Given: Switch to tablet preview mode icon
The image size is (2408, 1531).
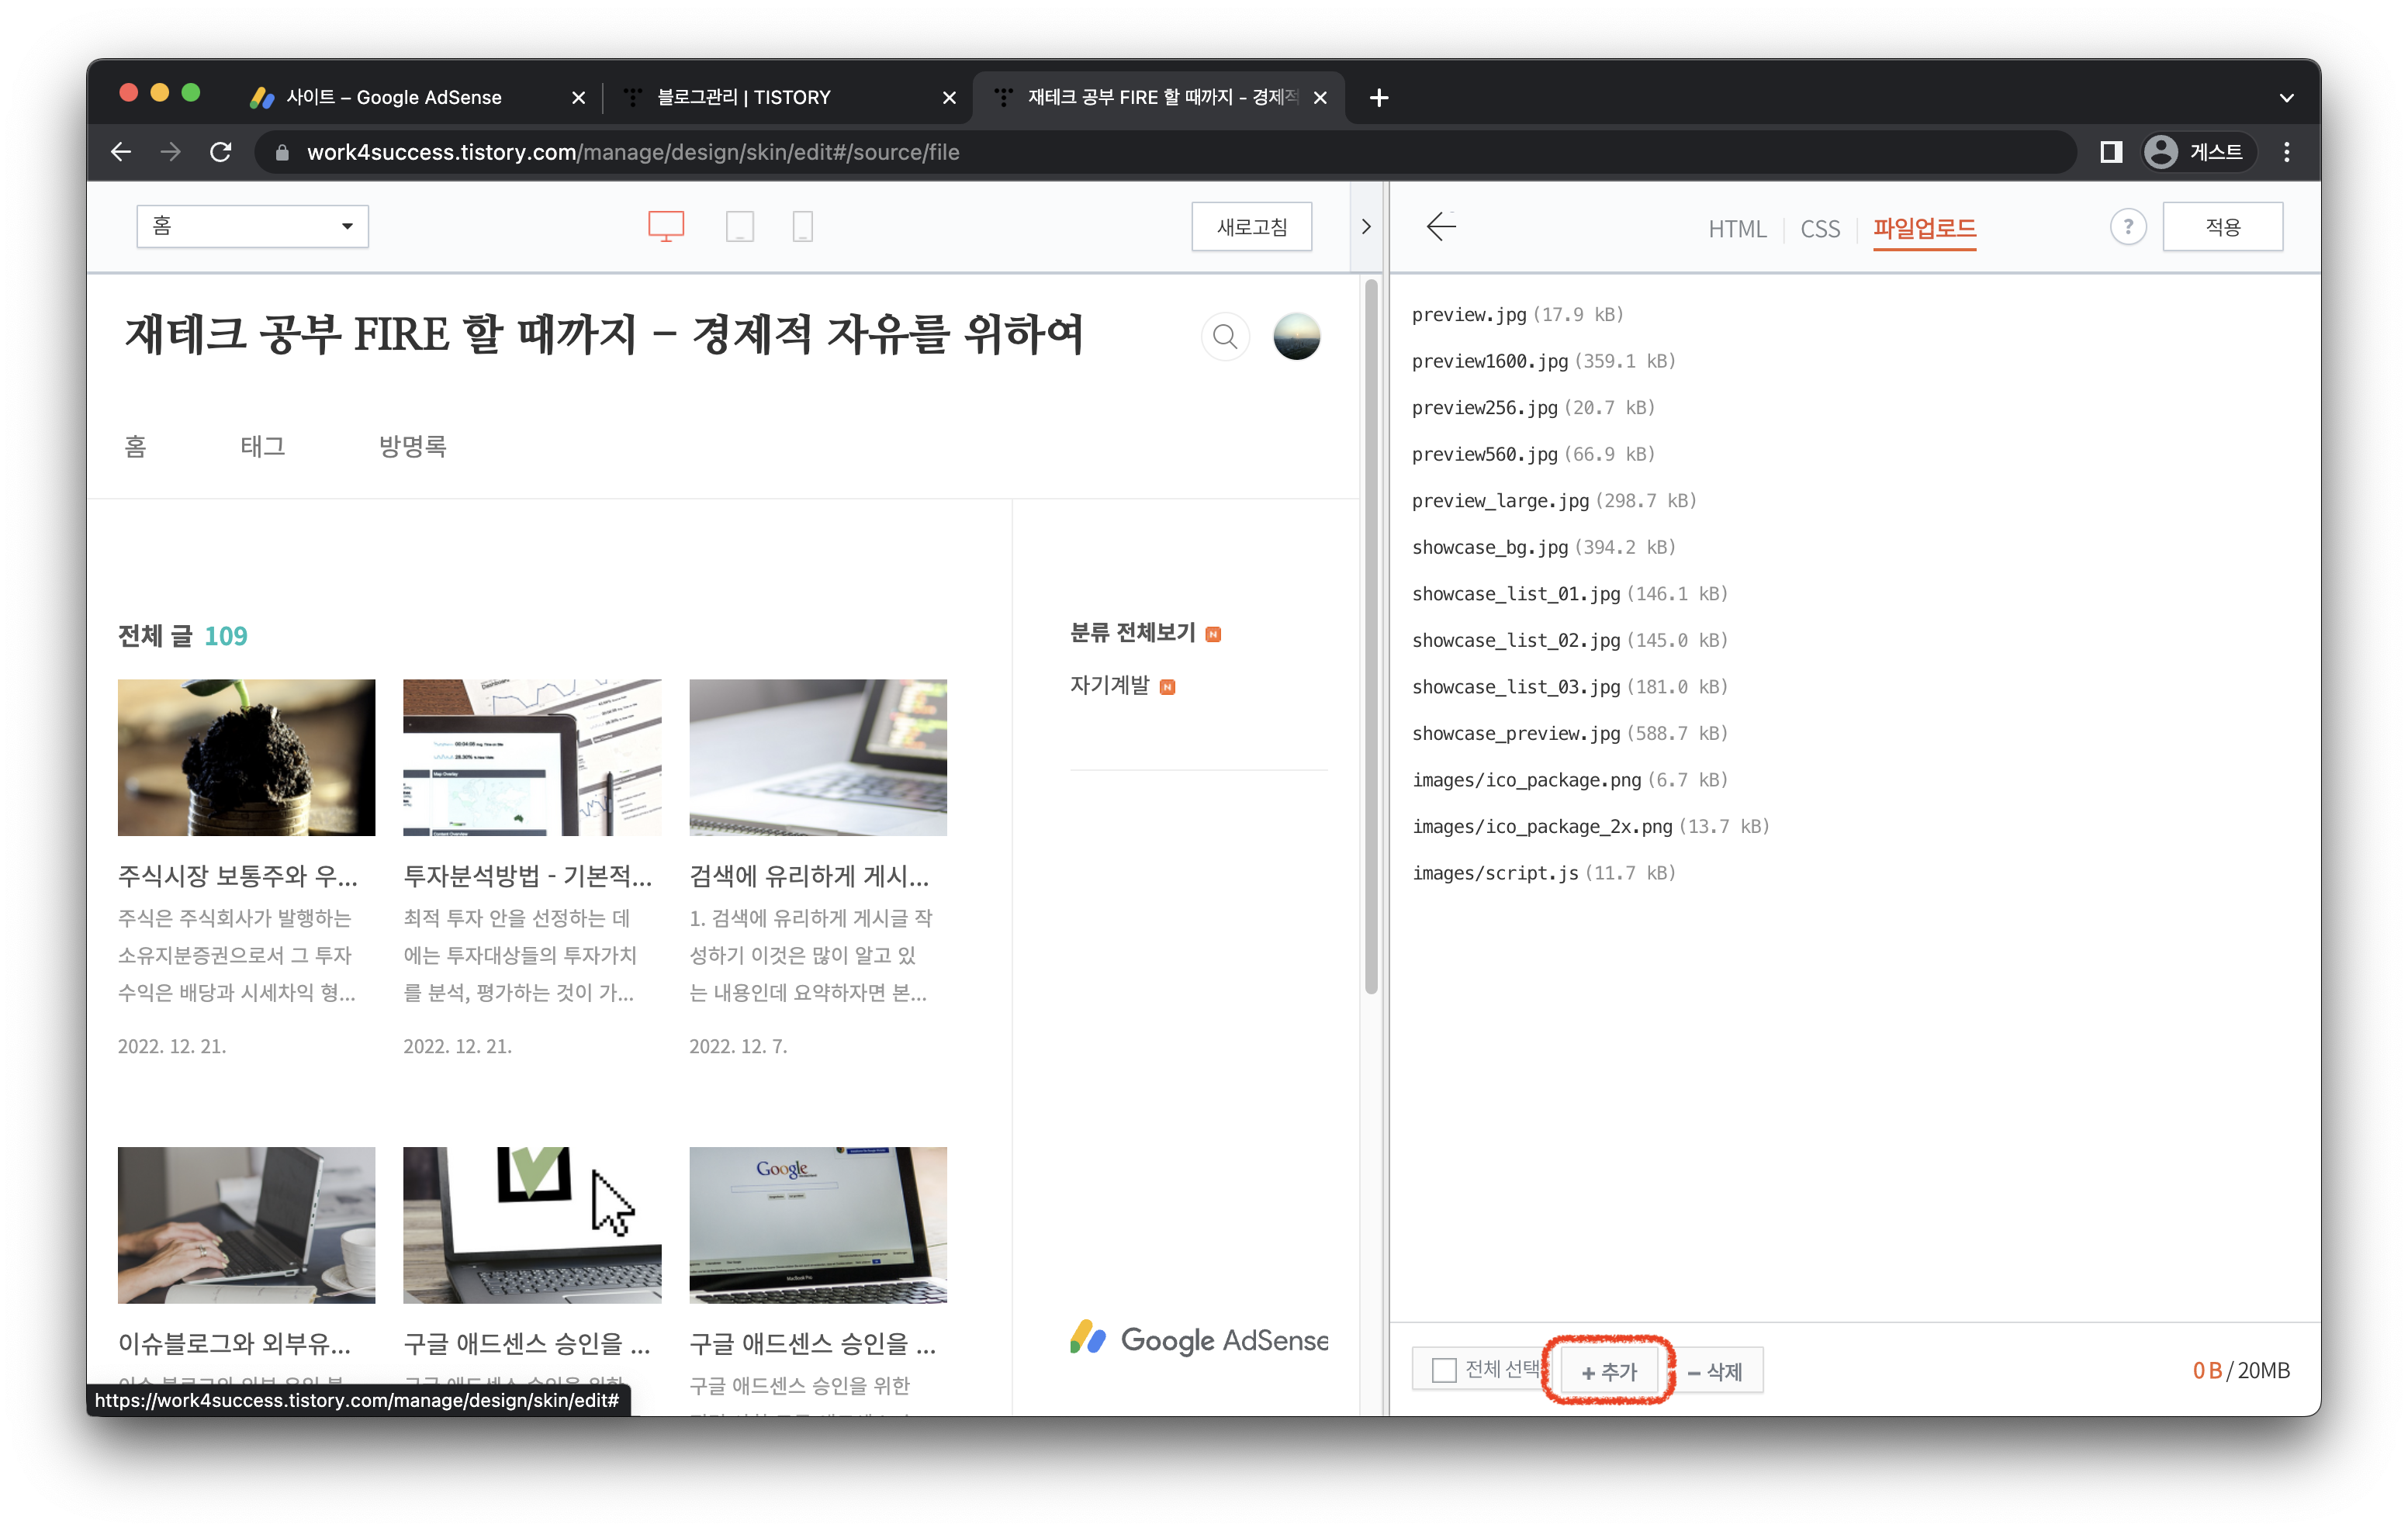Looking at the screenshot, I should click(x=740, y=226).
